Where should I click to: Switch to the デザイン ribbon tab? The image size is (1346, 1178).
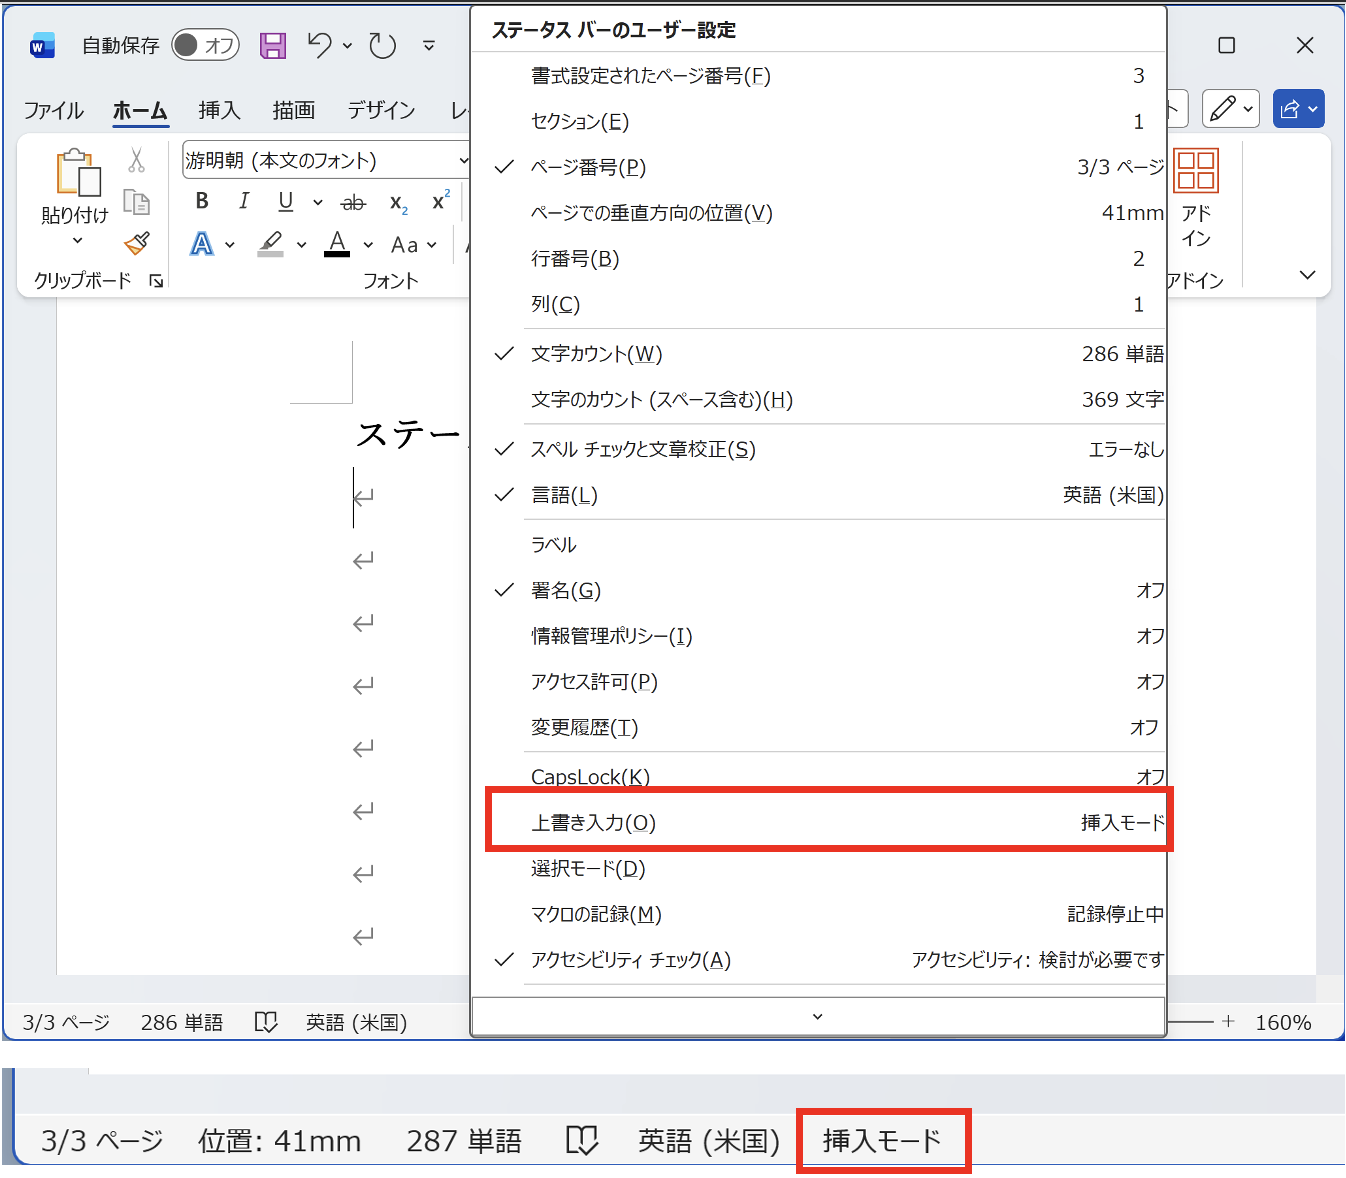click(x=381, y=110)
